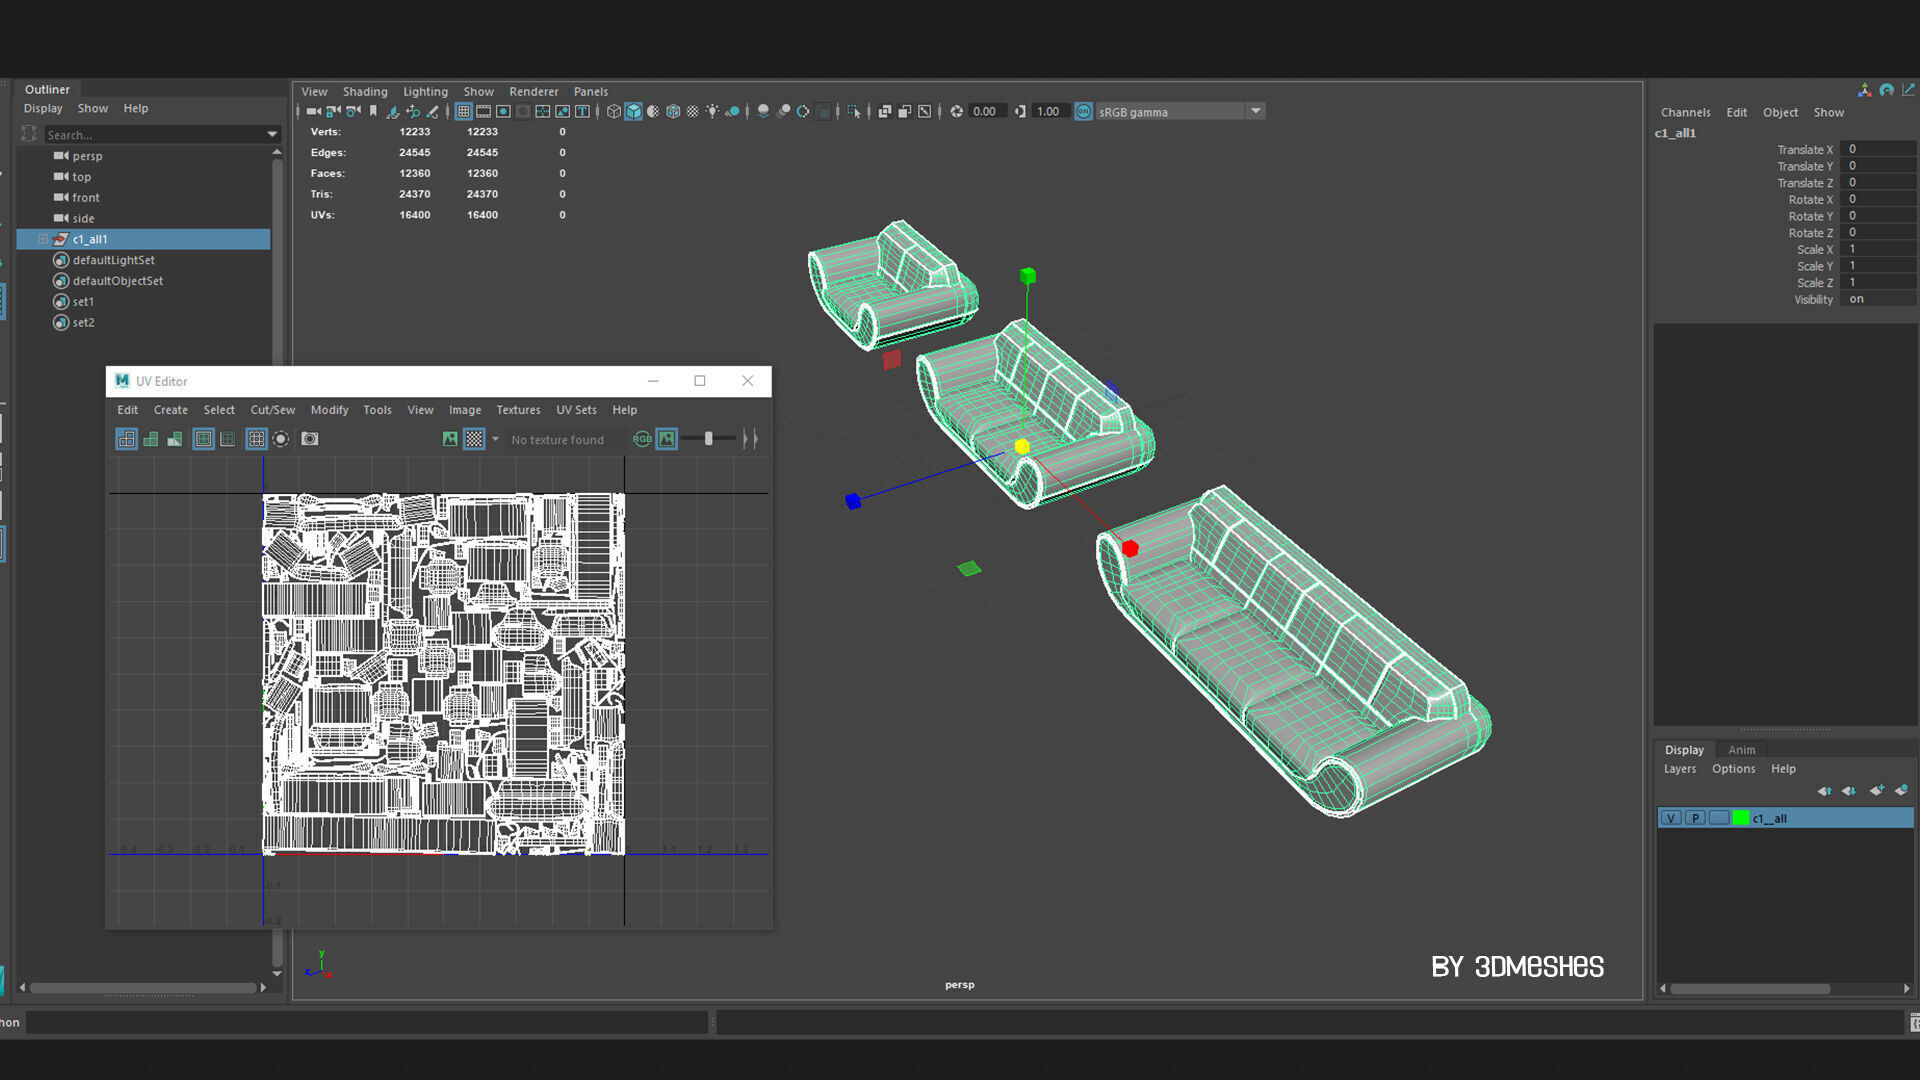Click the RGB channels display icon

[x=642, y=439]
